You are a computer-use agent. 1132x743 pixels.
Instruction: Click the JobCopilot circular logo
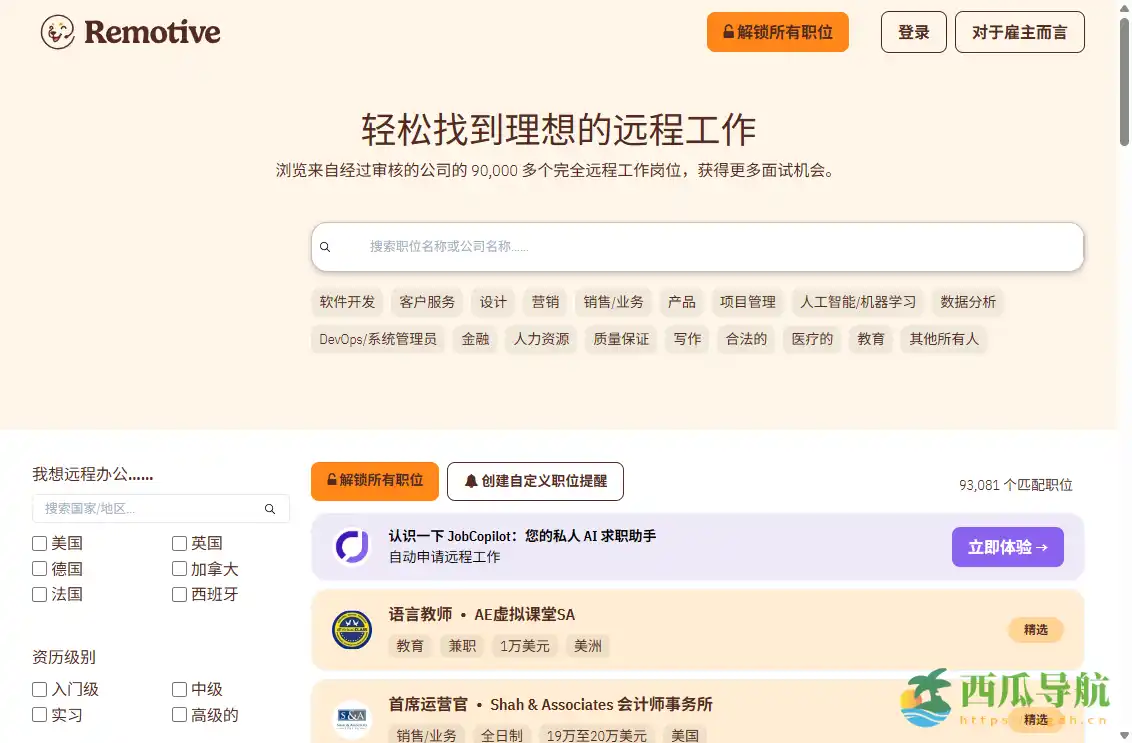click(x=351, y=547)
